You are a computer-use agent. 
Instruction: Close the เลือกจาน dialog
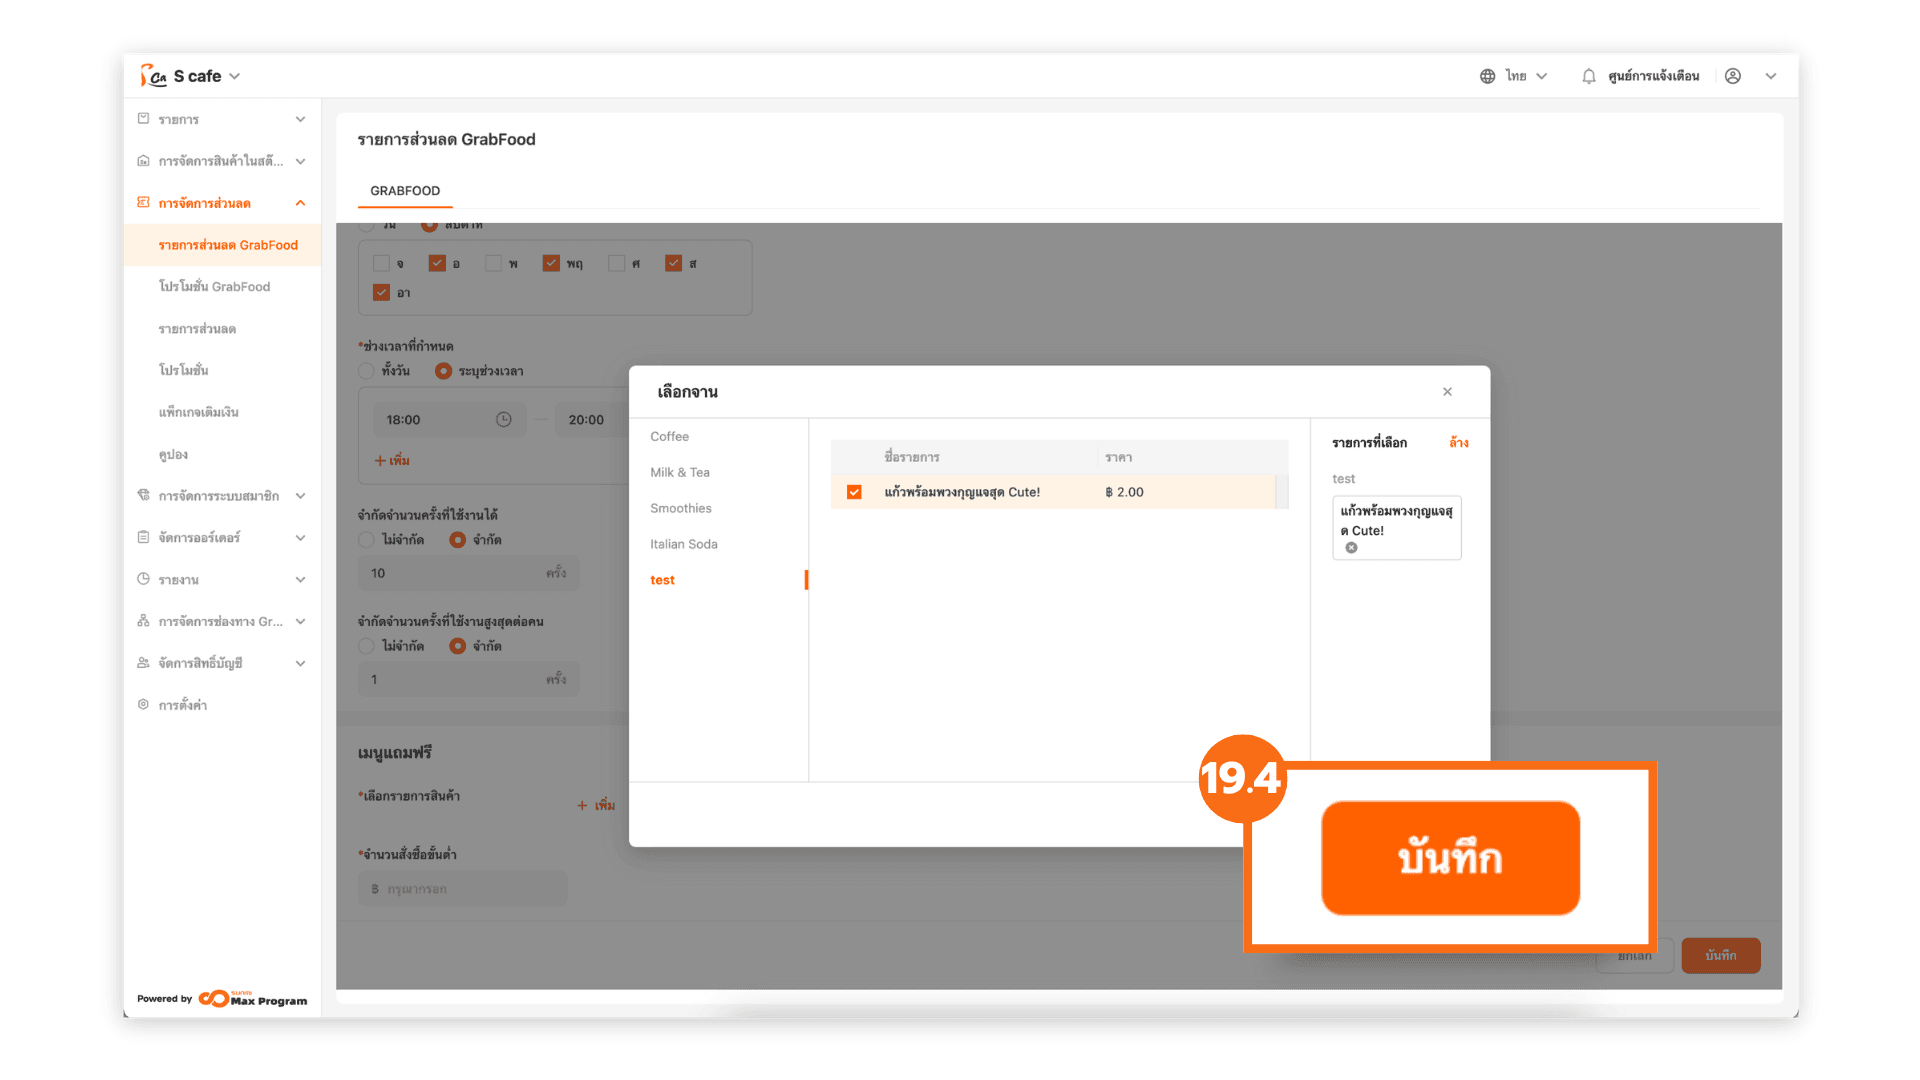coord(1447,392)
